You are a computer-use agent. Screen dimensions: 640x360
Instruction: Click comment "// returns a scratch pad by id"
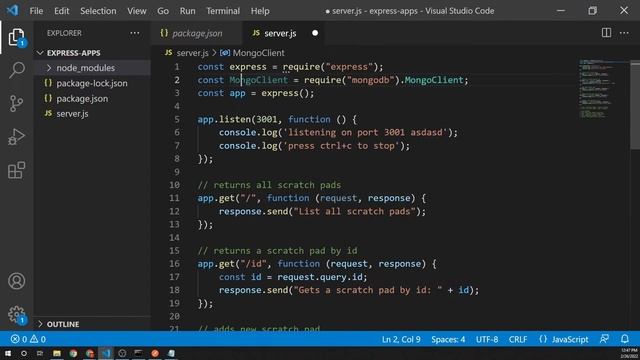tap(277, 251)
